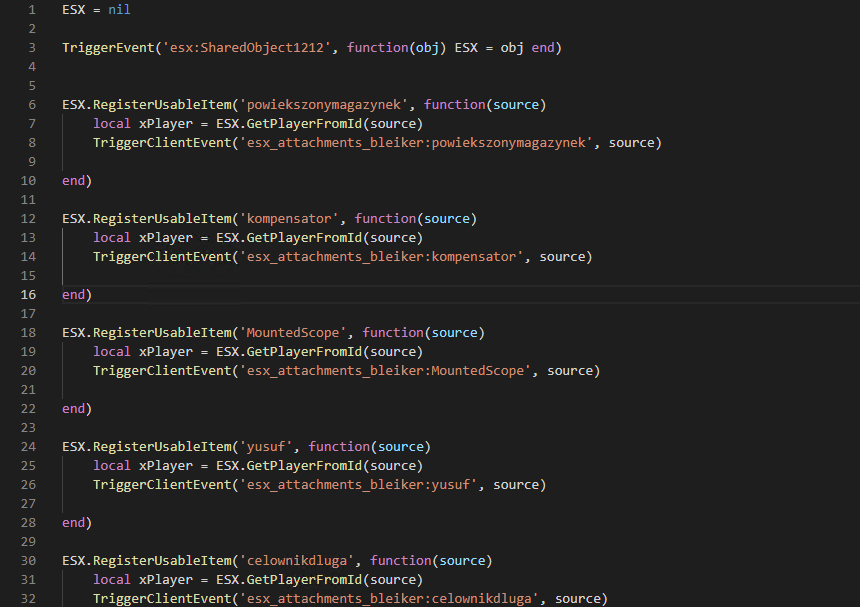Click 'esx_attachments_bleiker:powiekszonymagazynek' string on line 8
The image size is (860, 607).
pos(416,143)
